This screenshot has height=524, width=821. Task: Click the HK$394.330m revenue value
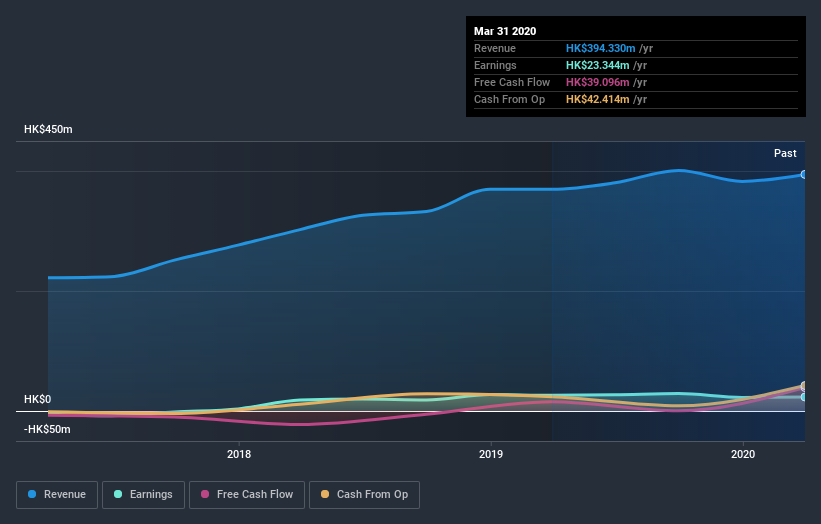[601, 48]
